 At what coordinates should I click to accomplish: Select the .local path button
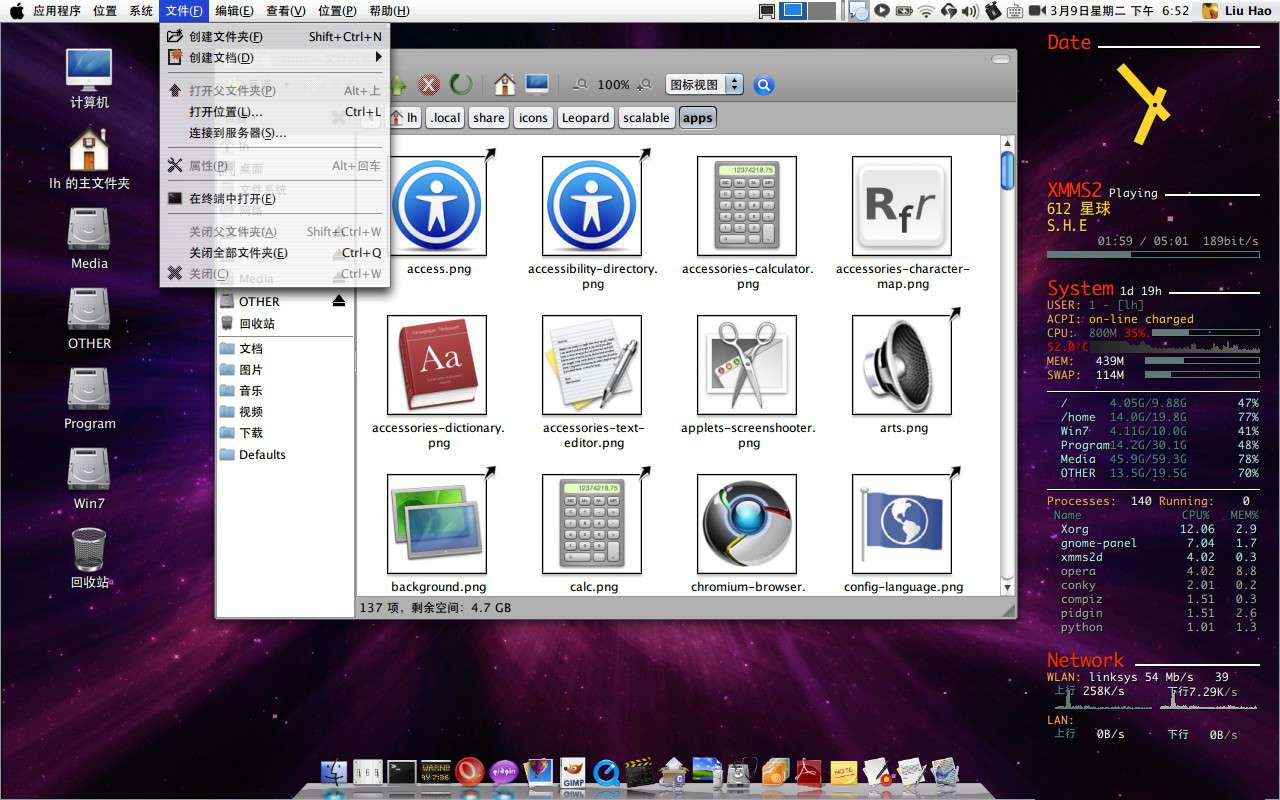click(x=445, y=117)
